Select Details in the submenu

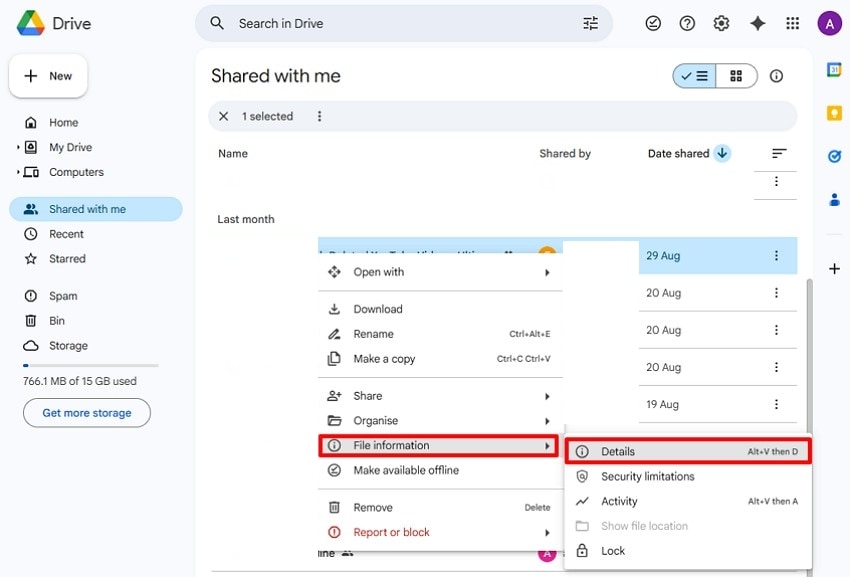pyautogui.click(x=618, y=452)
